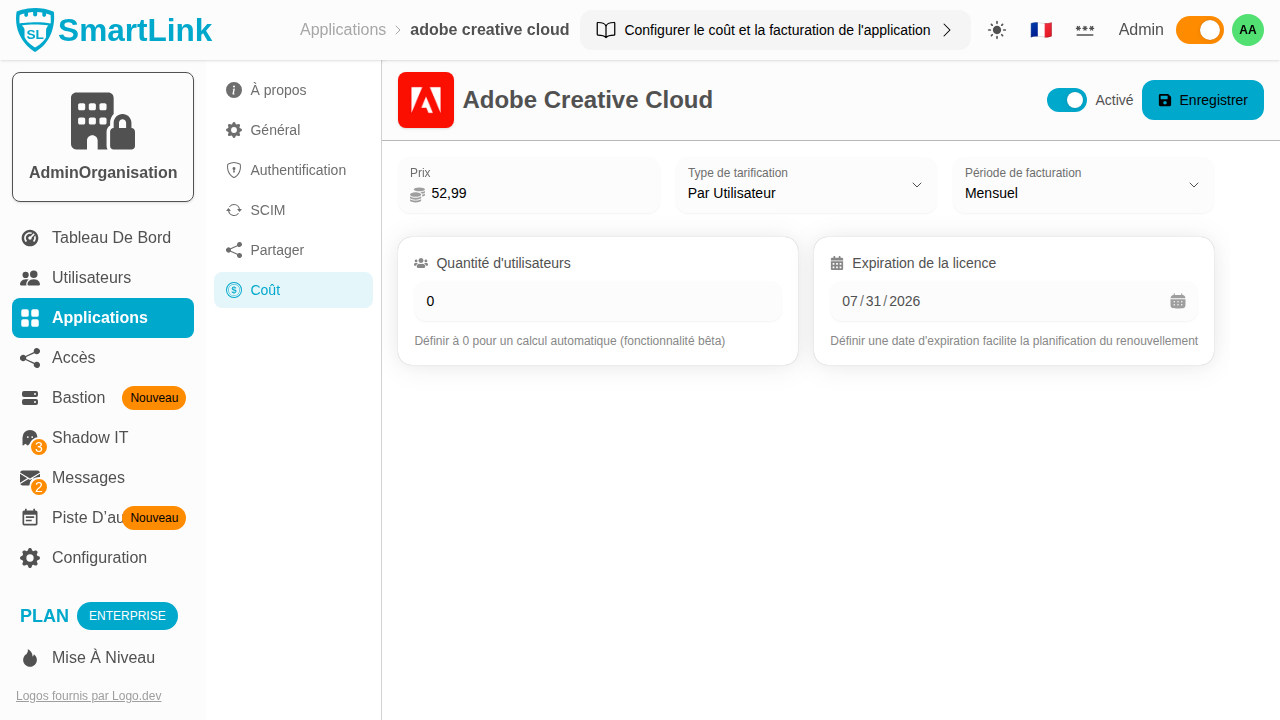Expand the billing configuration guide chevron

pyautogui.click(x=947, y=30)
